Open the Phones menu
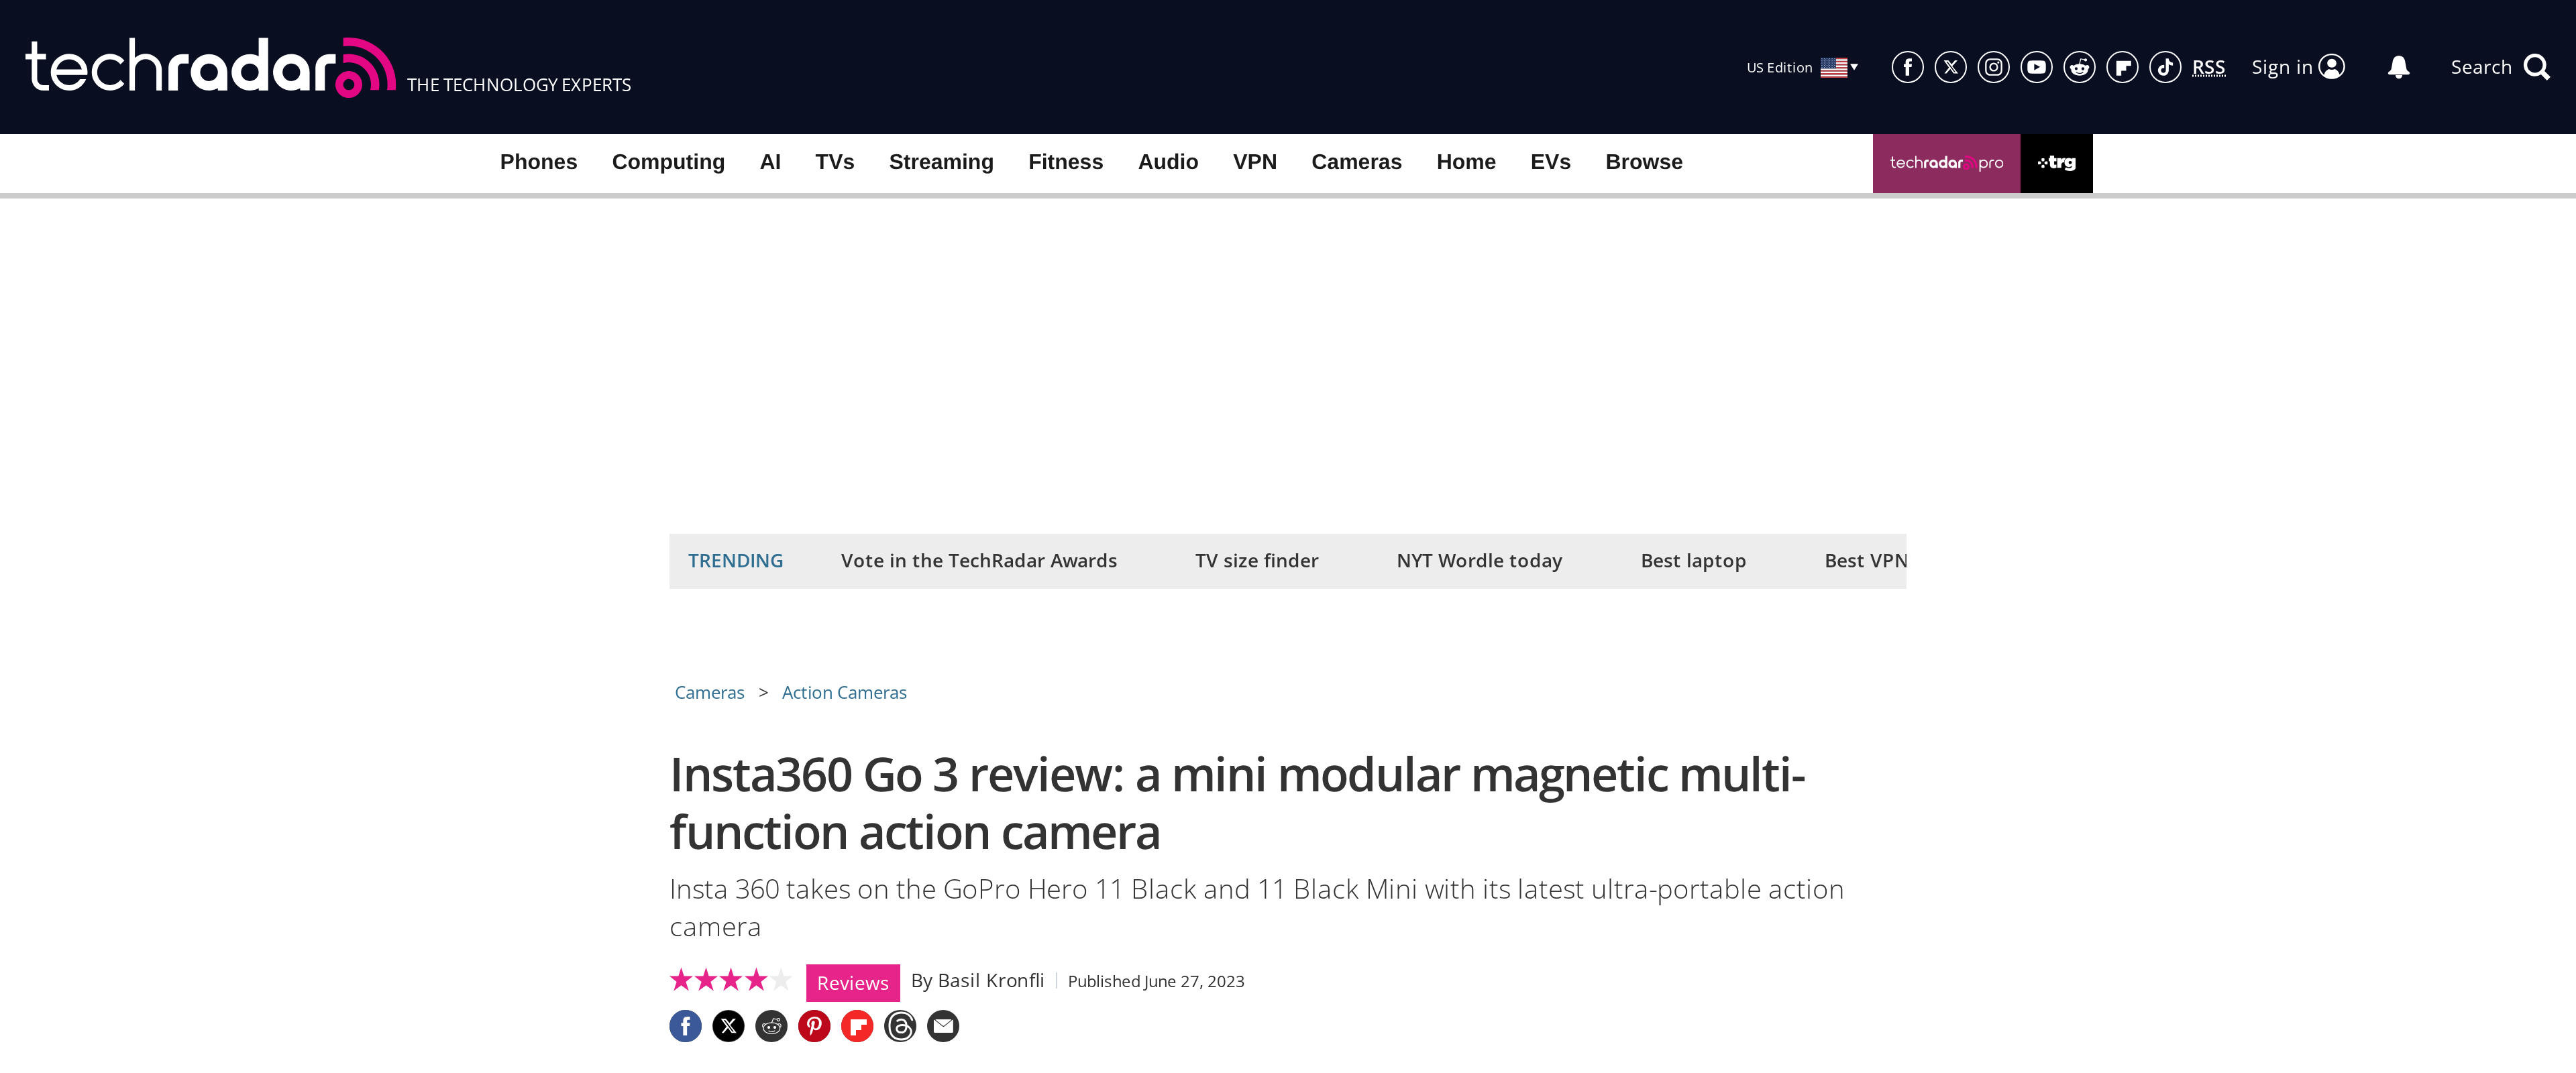 (x=538, y=162)
